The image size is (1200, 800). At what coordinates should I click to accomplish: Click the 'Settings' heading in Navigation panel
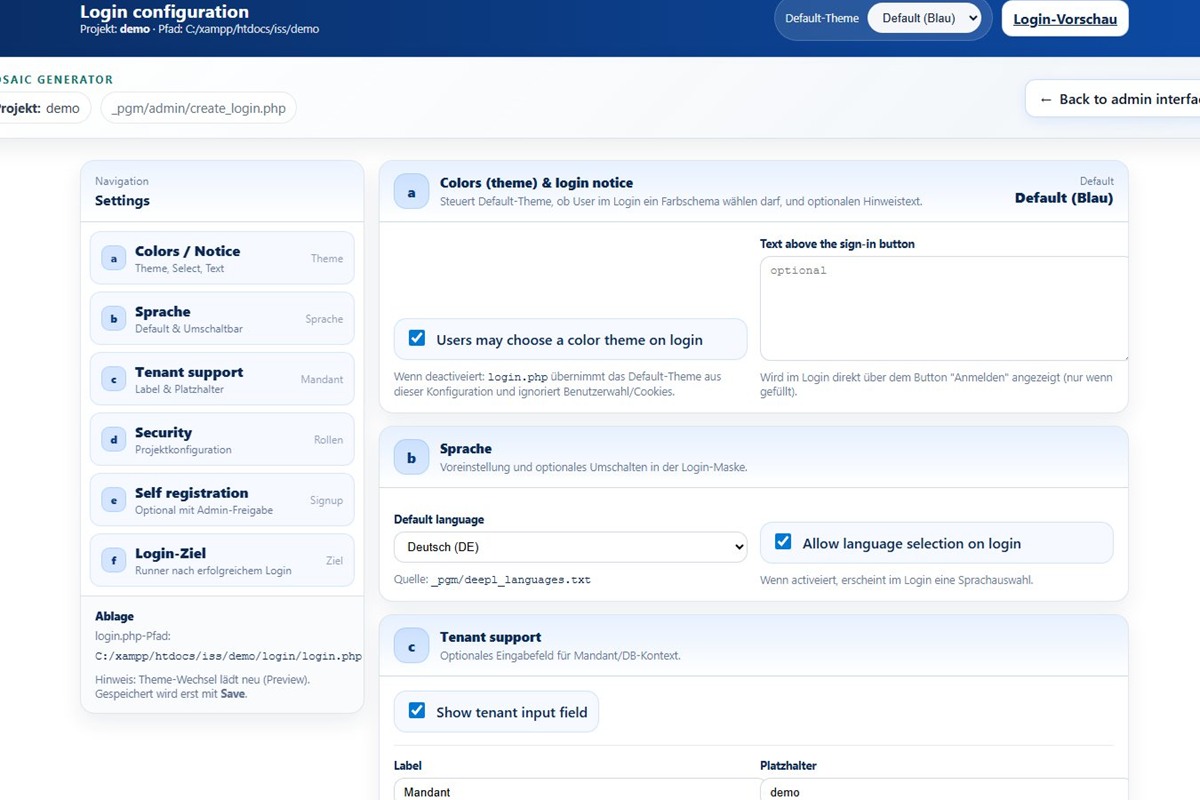pos(122,200)
